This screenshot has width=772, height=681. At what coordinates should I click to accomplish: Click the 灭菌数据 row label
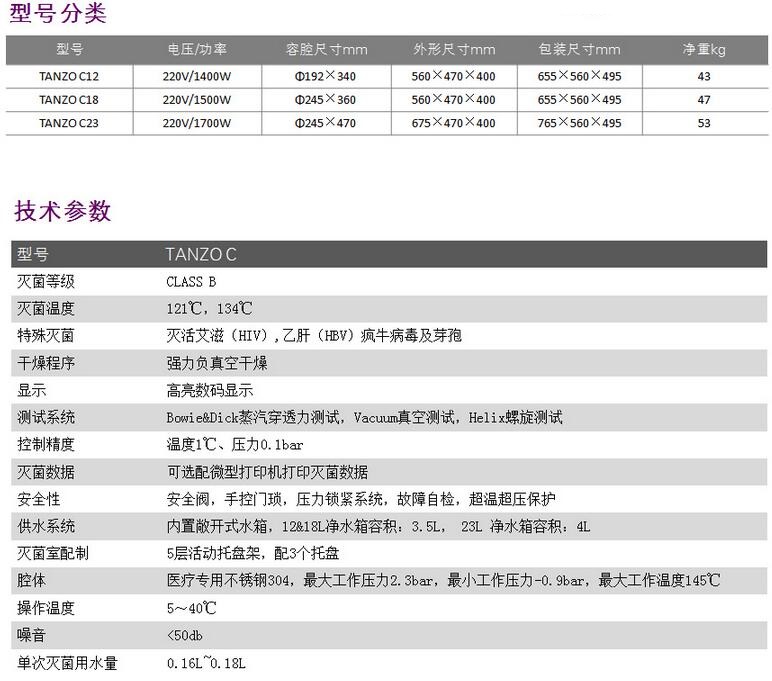[46, 473]
